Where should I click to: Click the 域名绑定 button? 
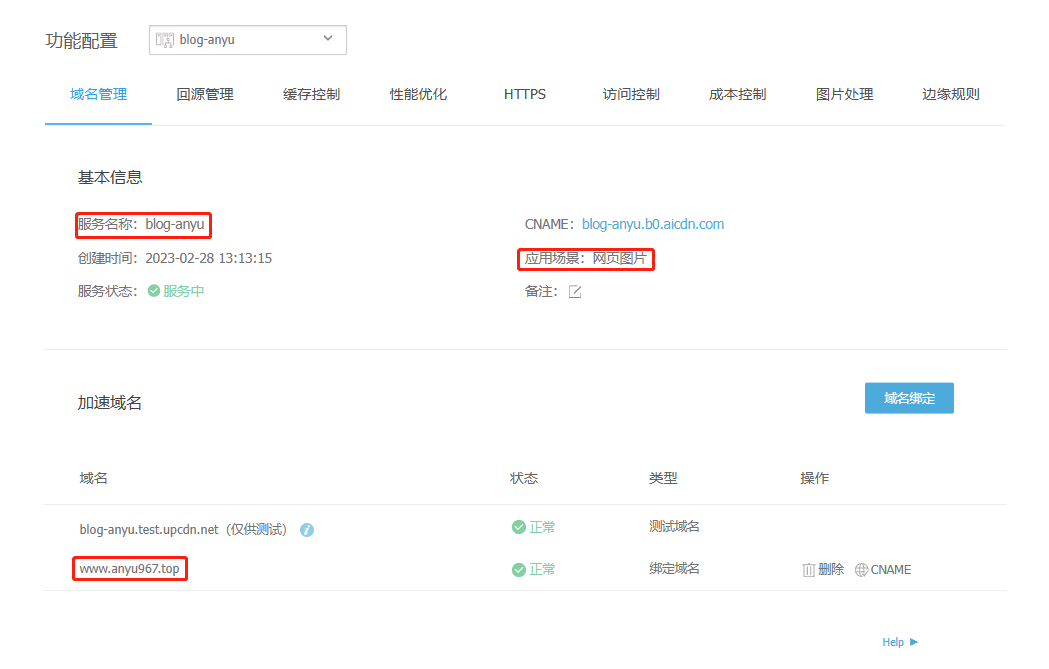pos(909,398)
